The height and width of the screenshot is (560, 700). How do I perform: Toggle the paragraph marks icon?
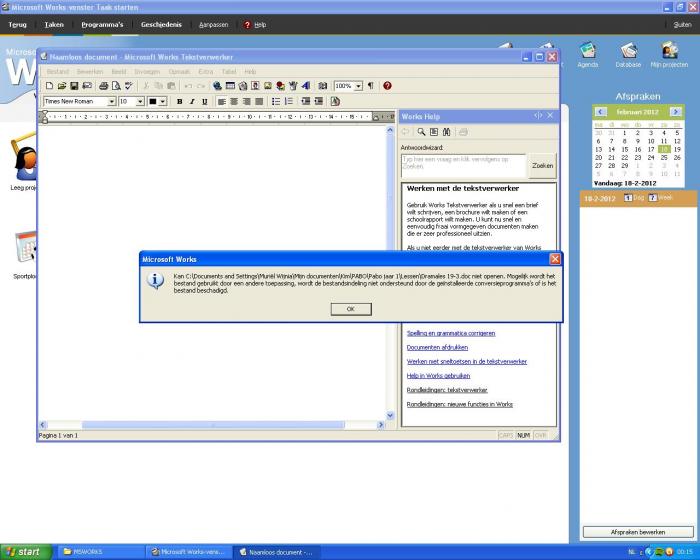371,86
